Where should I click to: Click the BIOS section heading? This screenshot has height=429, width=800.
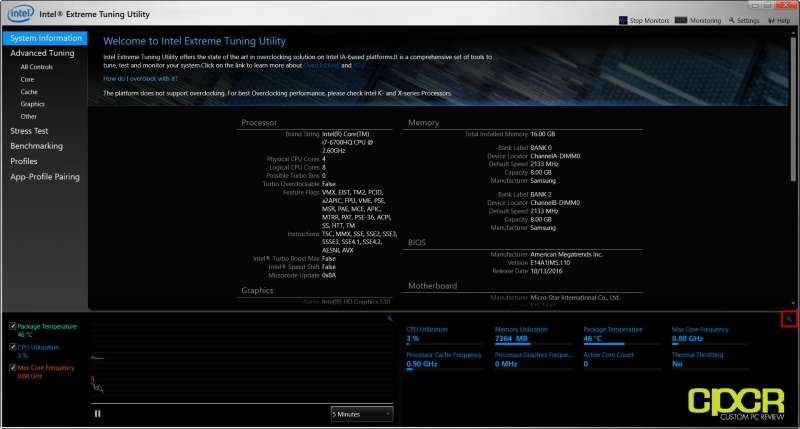416,243
